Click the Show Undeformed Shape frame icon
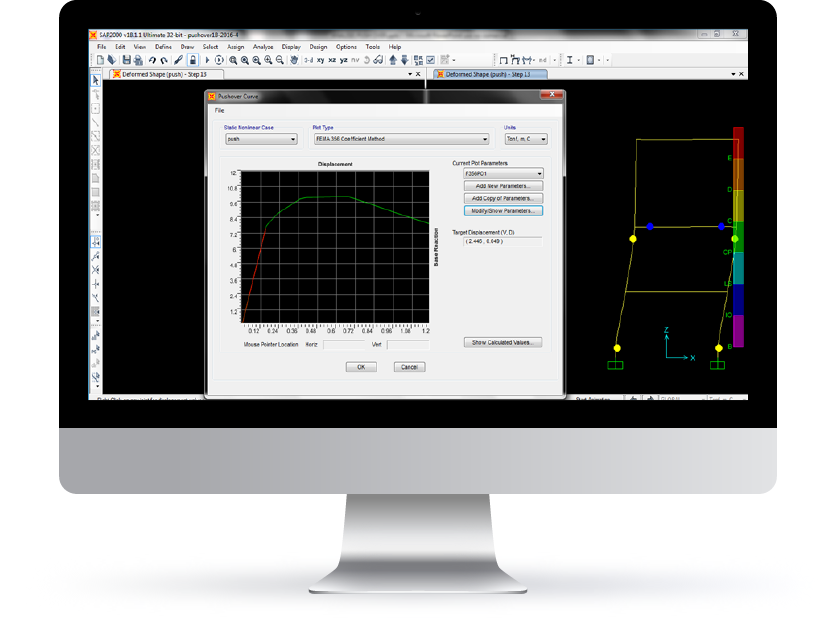This screenshot has height=640, width=836. click(x=503, y=60)
